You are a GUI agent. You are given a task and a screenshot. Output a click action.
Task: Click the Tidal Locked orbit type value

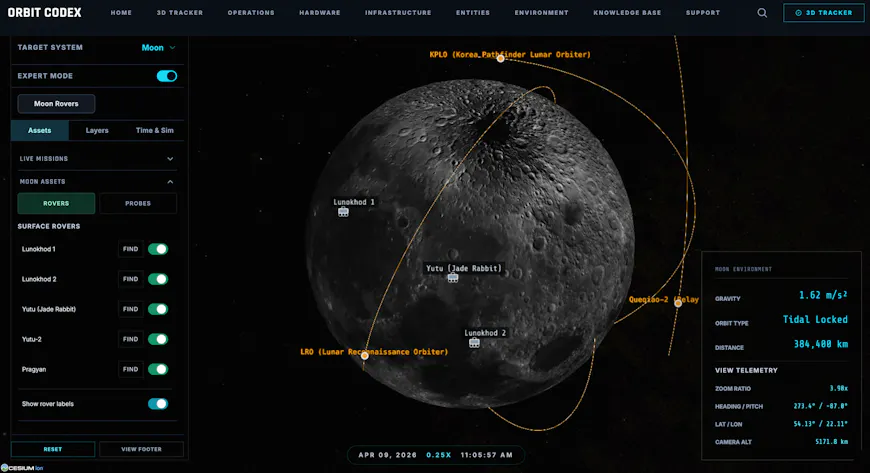(x=815, y=320)
